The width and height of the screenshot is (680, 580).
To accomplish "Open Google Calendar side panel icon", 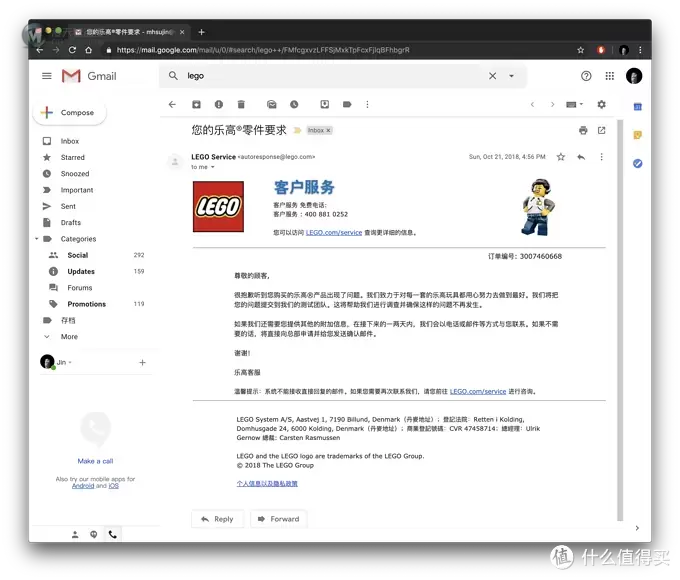I will pos(637,107).
